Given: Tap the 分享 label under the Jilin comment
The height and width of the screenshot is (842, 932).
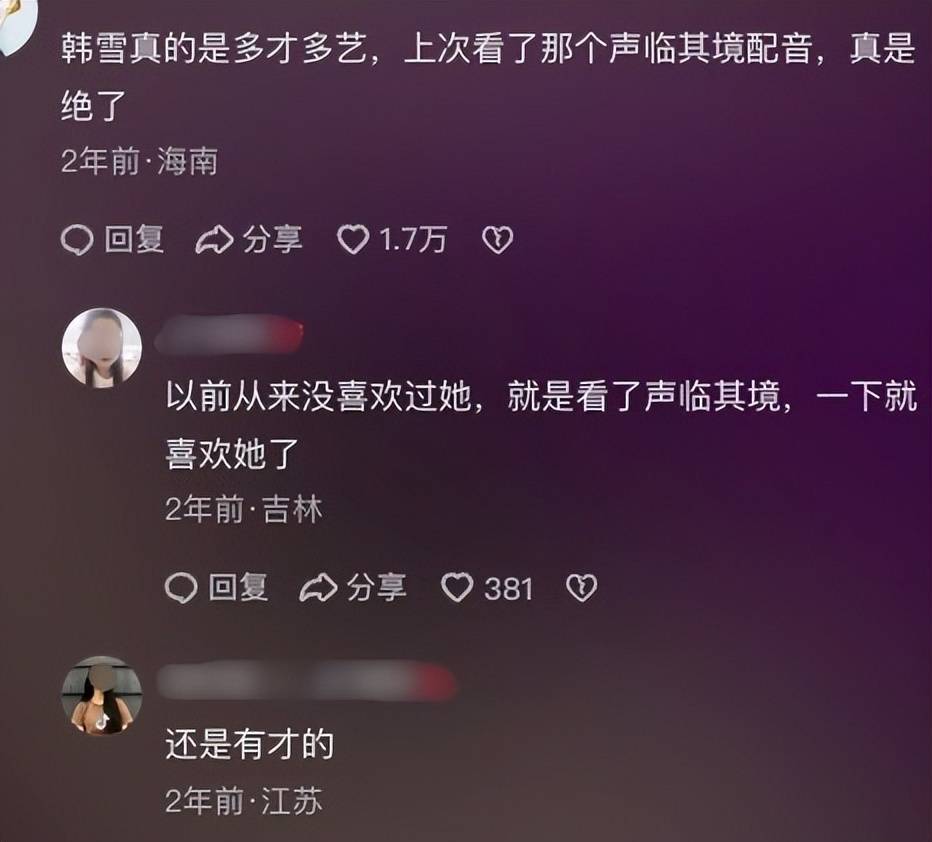Looking at the screenshot, I should coord(377,588).
